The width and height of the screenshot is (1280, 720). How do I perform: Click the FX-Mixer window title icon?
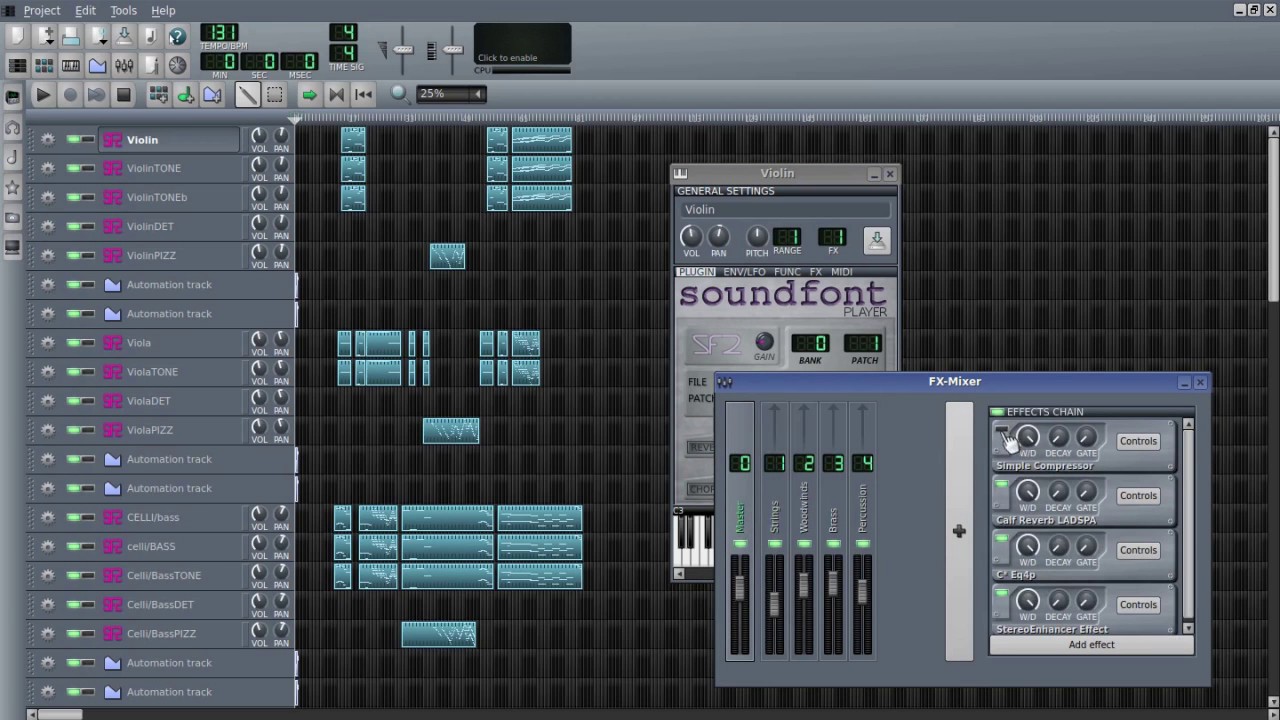click(x=725, y=382)
